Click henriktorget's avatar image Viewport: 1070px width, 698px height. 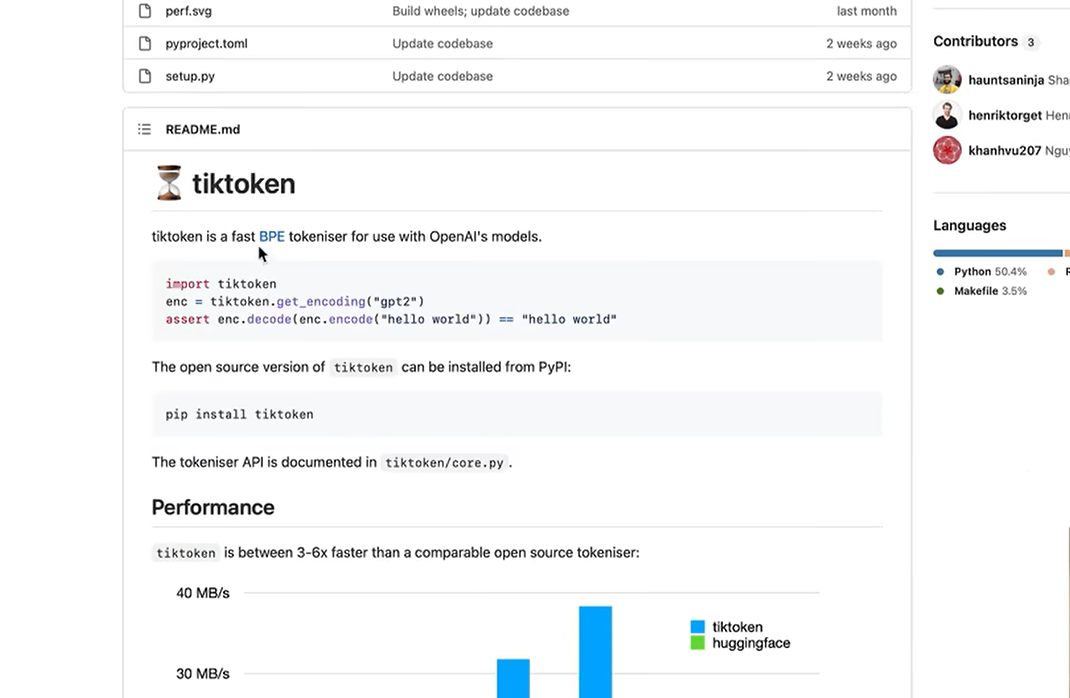click(947, 115)
